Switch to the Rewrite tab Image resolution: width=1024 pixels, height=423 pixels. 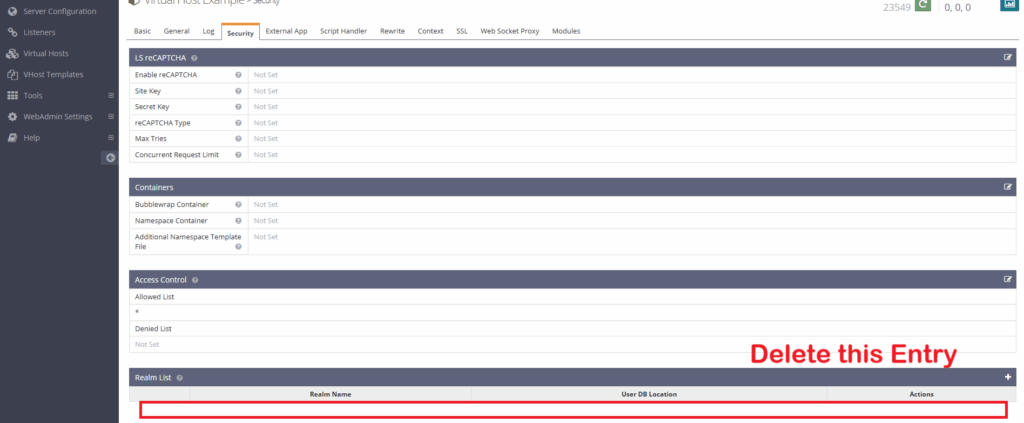392,31
